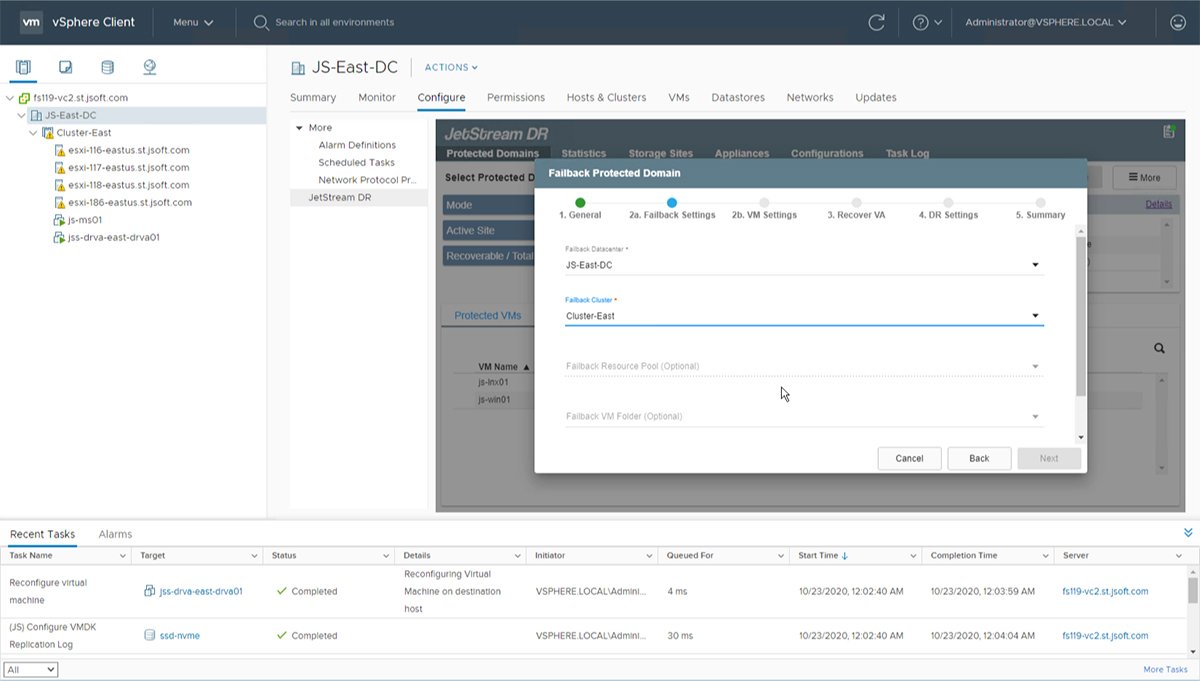Image resolution: width=1200 pixels, height=681 pixels.
Task: Open the Failback Cluster dropdown
Action: click(1037, 313)
